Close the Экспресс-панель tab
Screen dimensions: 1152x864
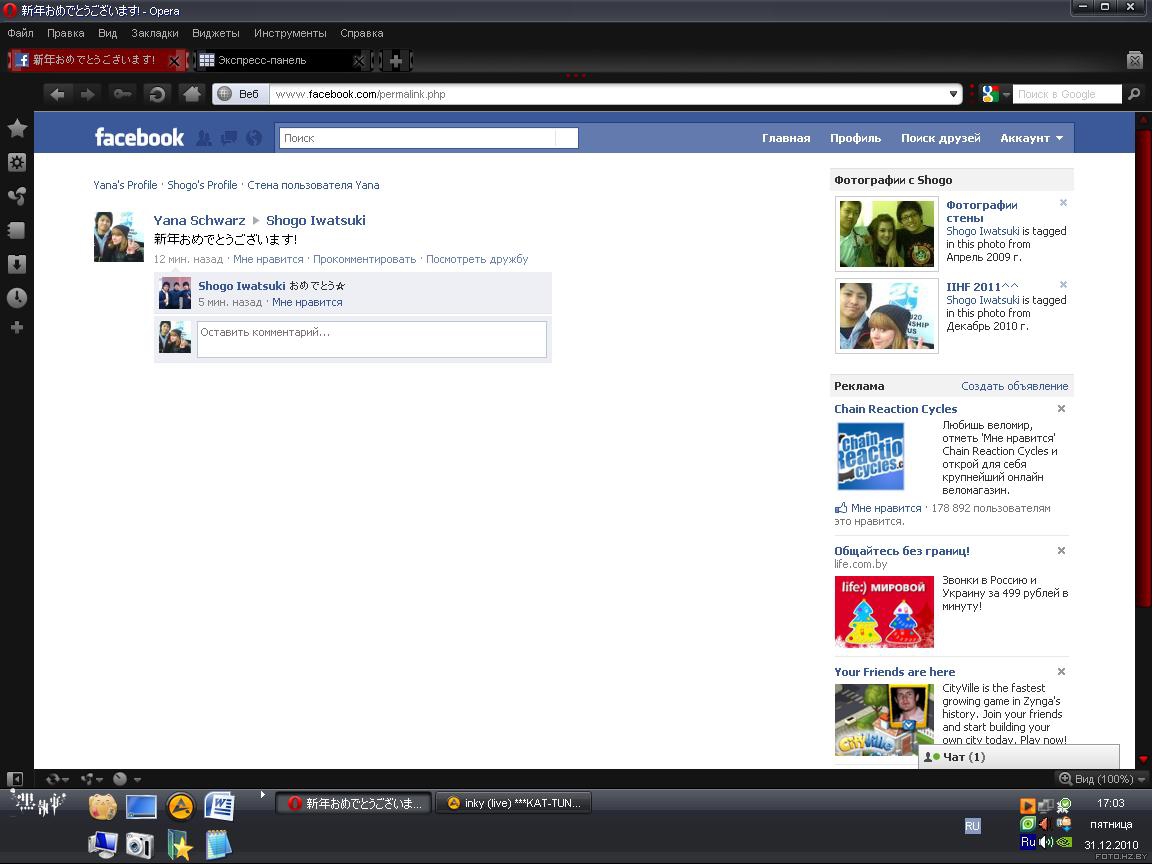tap(359, 61)
